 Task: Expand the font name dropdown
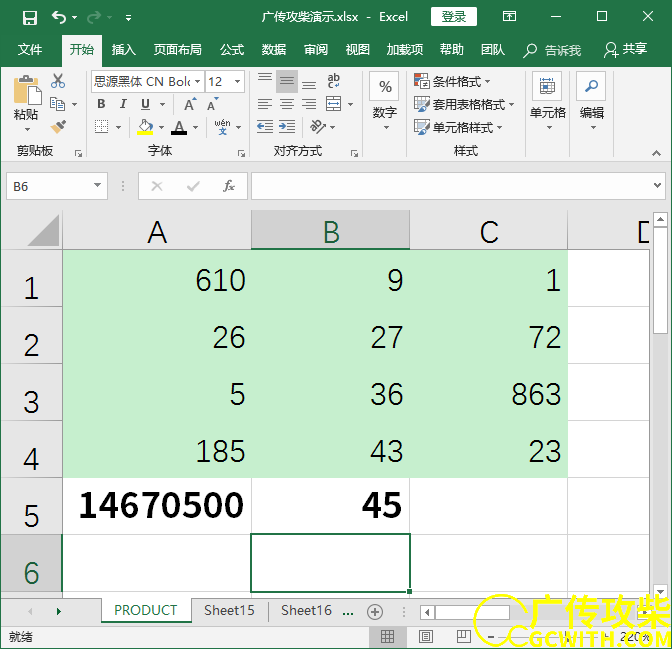[197, 81]
